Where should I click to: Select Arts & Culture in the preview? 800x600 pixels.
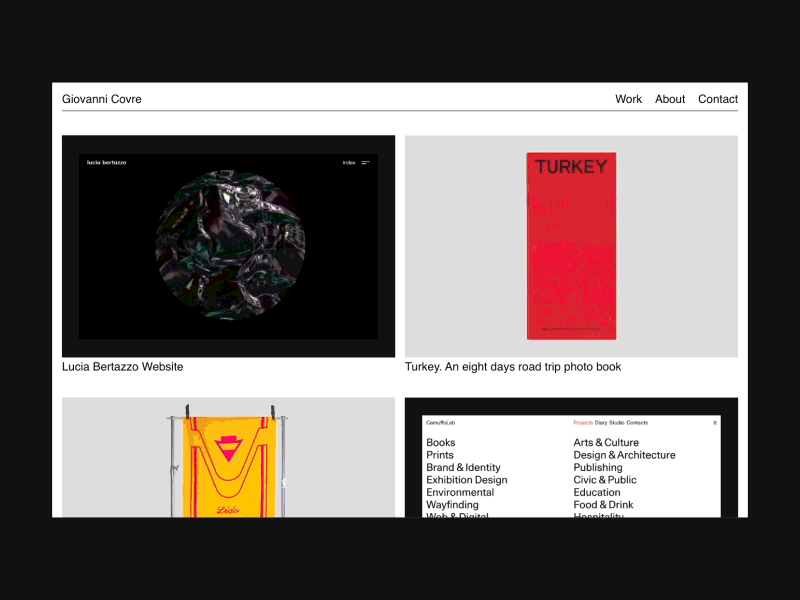tap(606, 442)
